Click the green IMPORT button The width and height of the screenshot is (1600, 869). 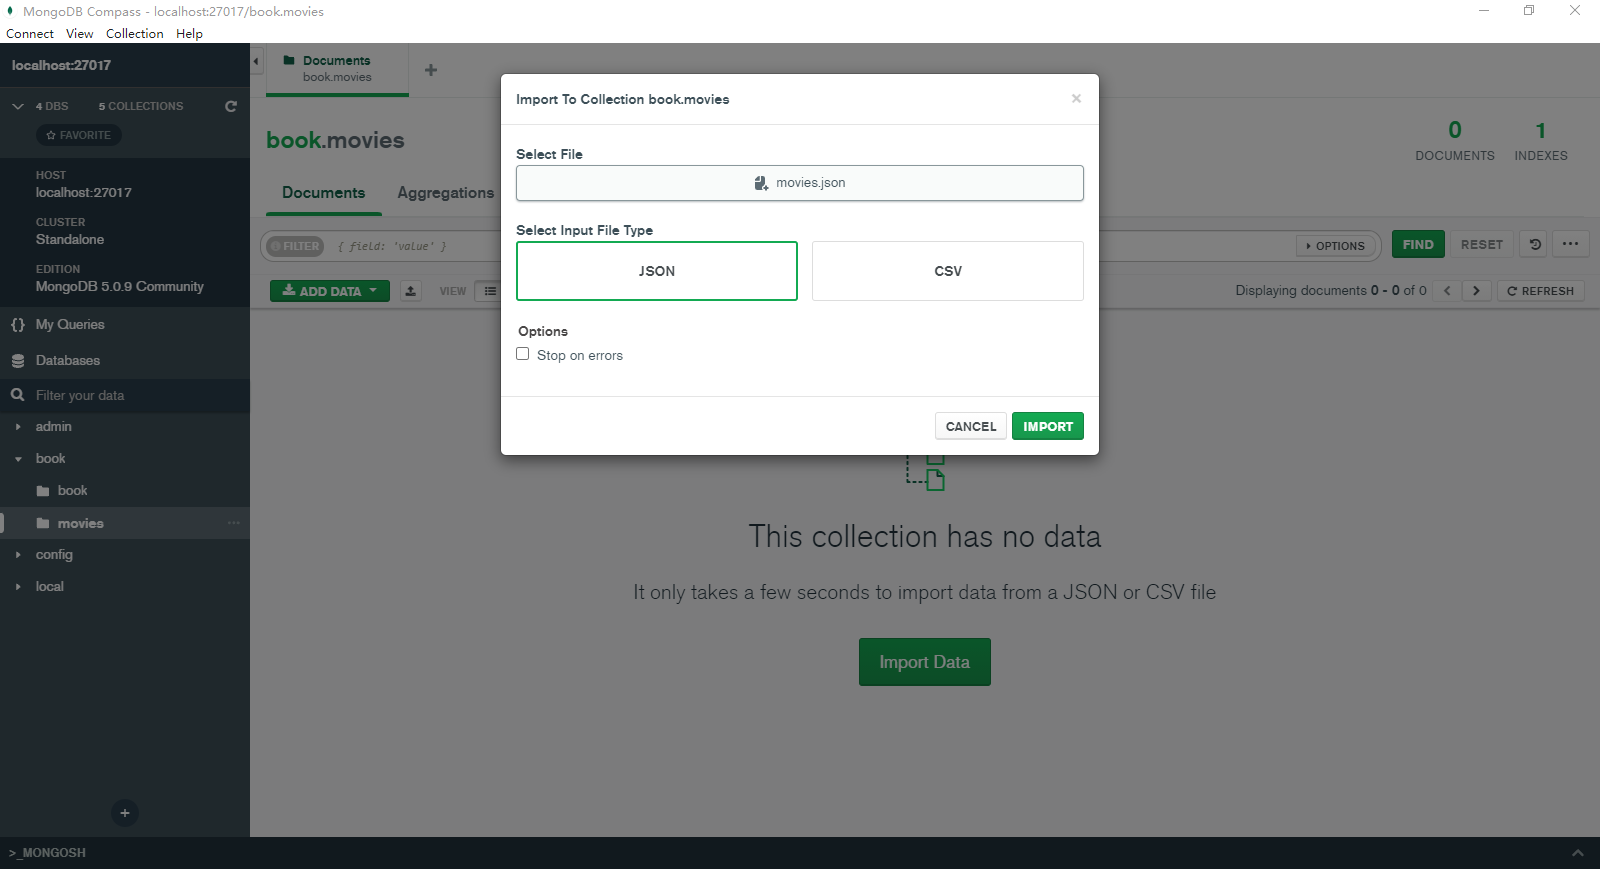[1048, 426]
